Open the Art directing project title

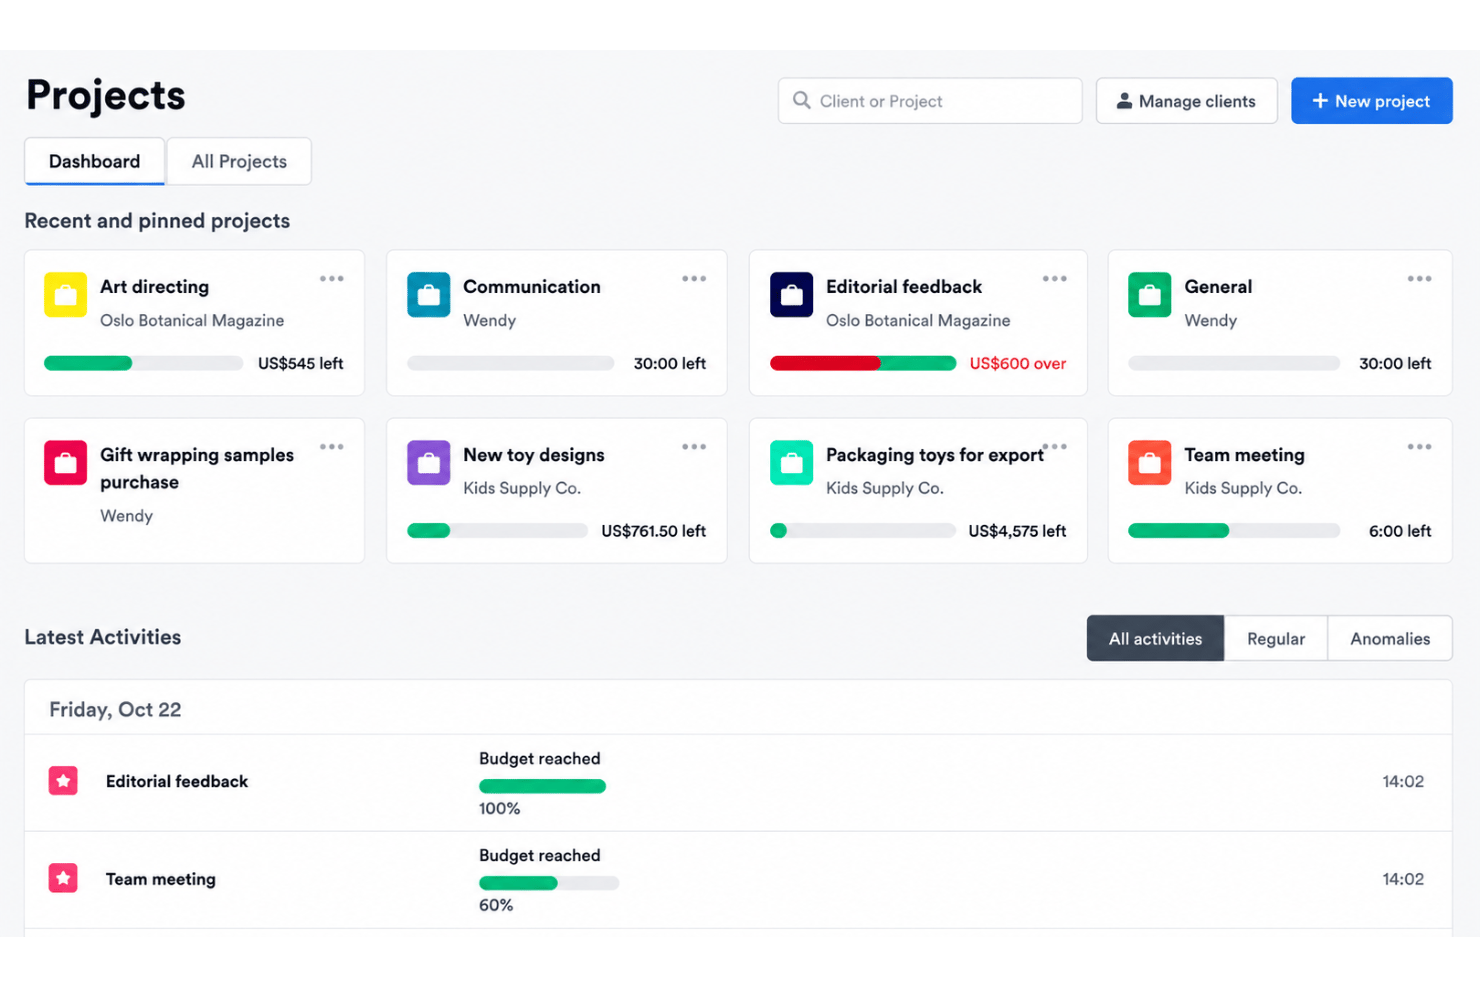pyautogui.click(x=155, y=287)
